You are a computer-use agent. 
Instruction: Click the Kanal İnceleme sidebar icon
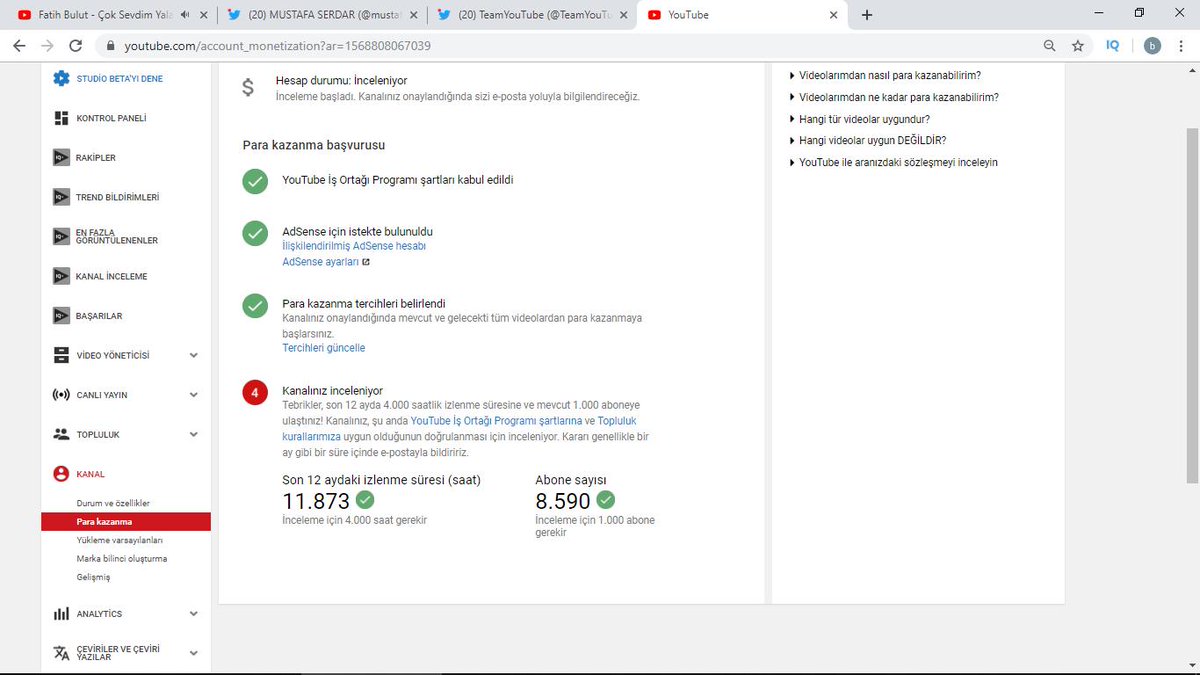pos(61,276)
